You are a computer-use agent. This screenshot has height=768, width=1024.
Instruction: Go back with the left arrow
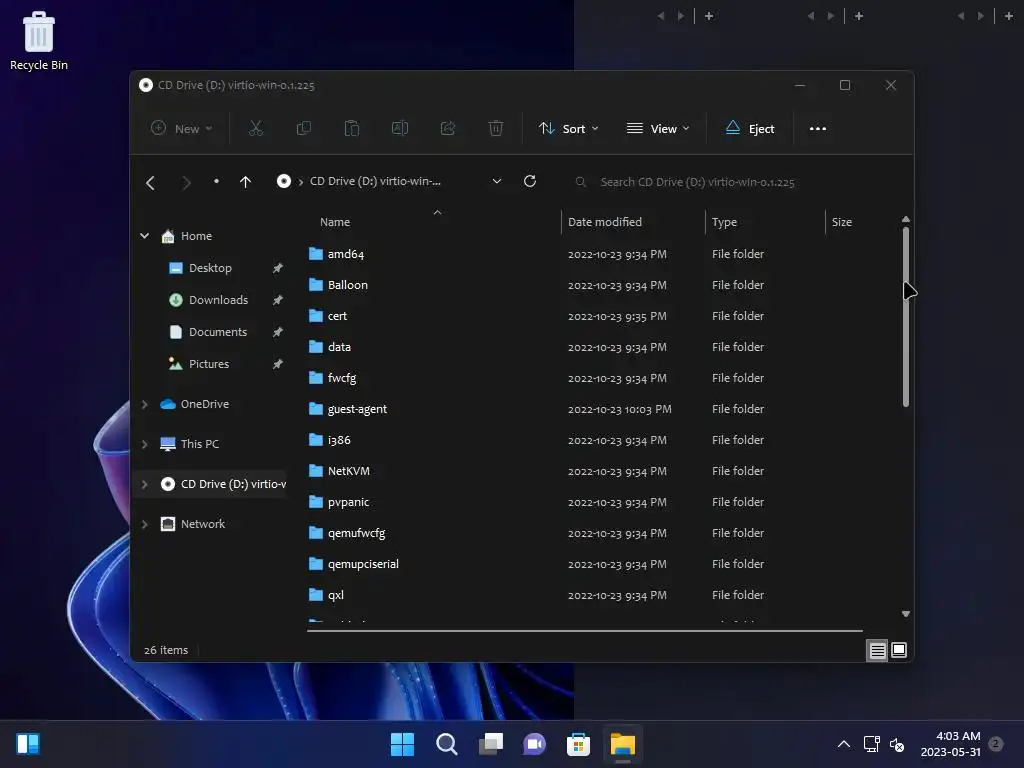click(150, 182)
